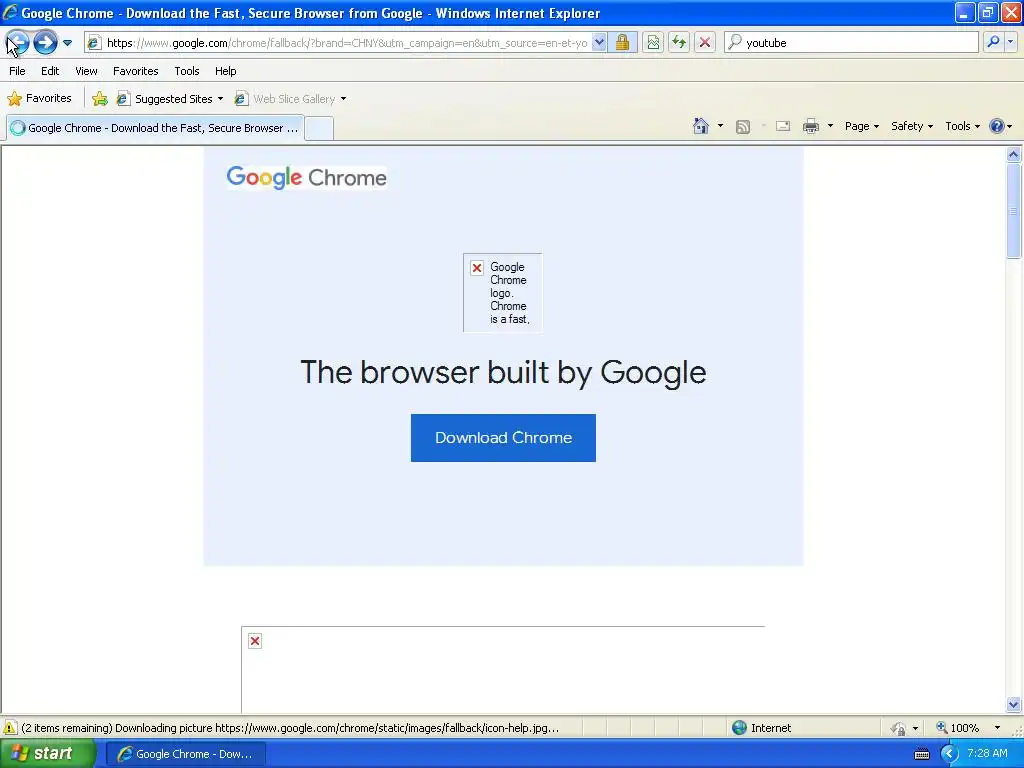Open the recent pages dropdown beside Forward
Screen dimensions: 1024x768
click(x=67, y=43)
